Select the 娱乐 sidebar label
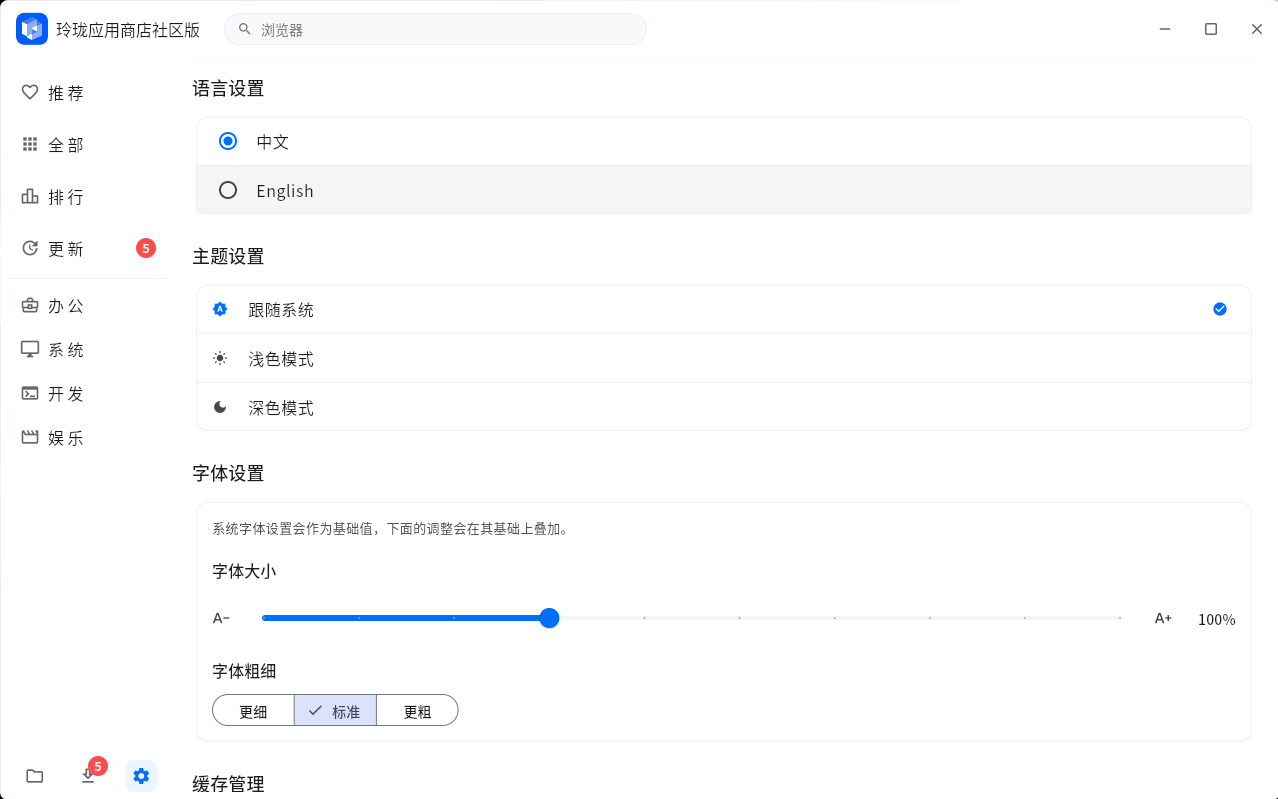Image resolution: width=1278 pixels, height=799 pixels. [66, 438]
